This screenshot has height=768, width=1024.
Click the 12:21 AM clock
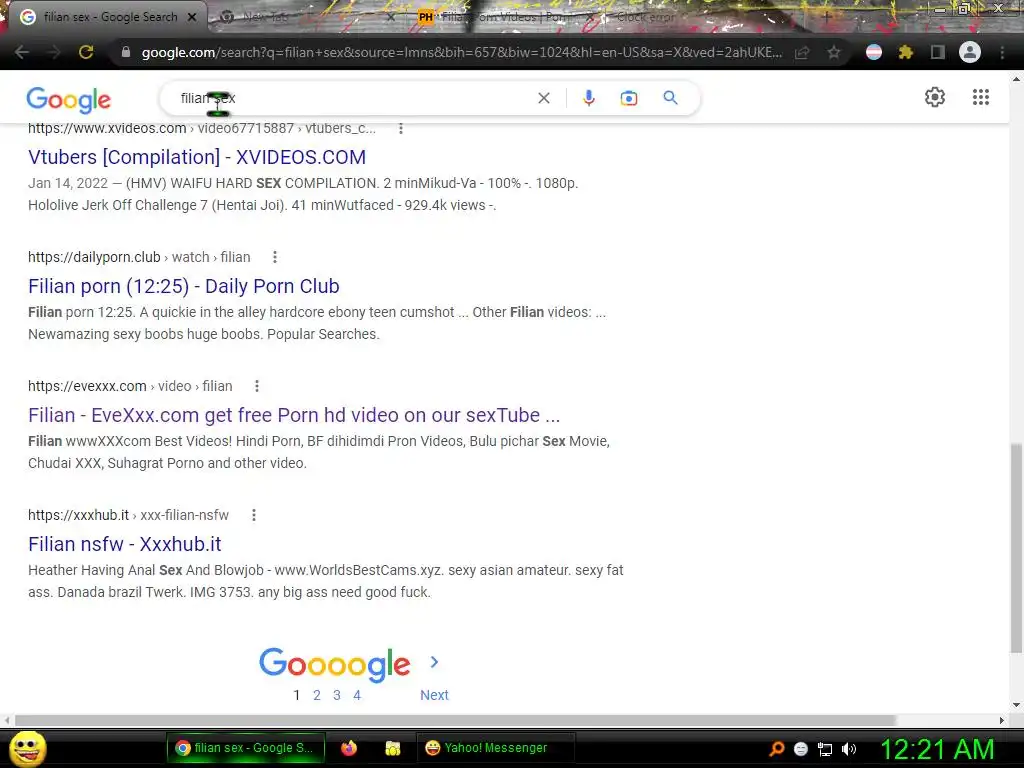tap(937, 749)
